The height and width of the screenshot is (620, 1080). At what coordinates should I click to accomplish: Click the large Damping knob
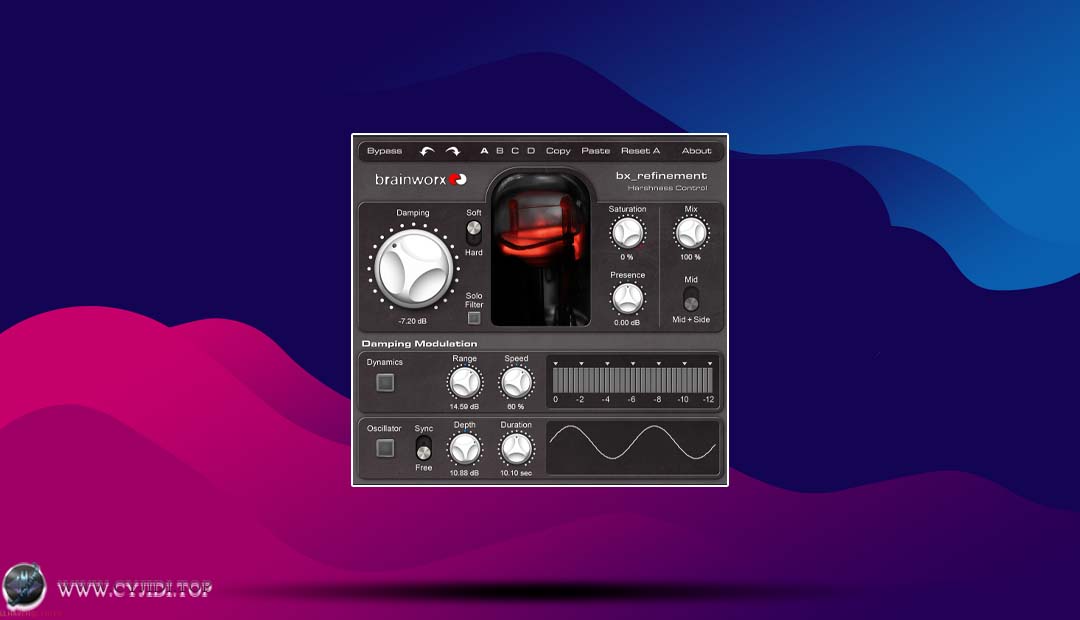(x=414, y=268)
